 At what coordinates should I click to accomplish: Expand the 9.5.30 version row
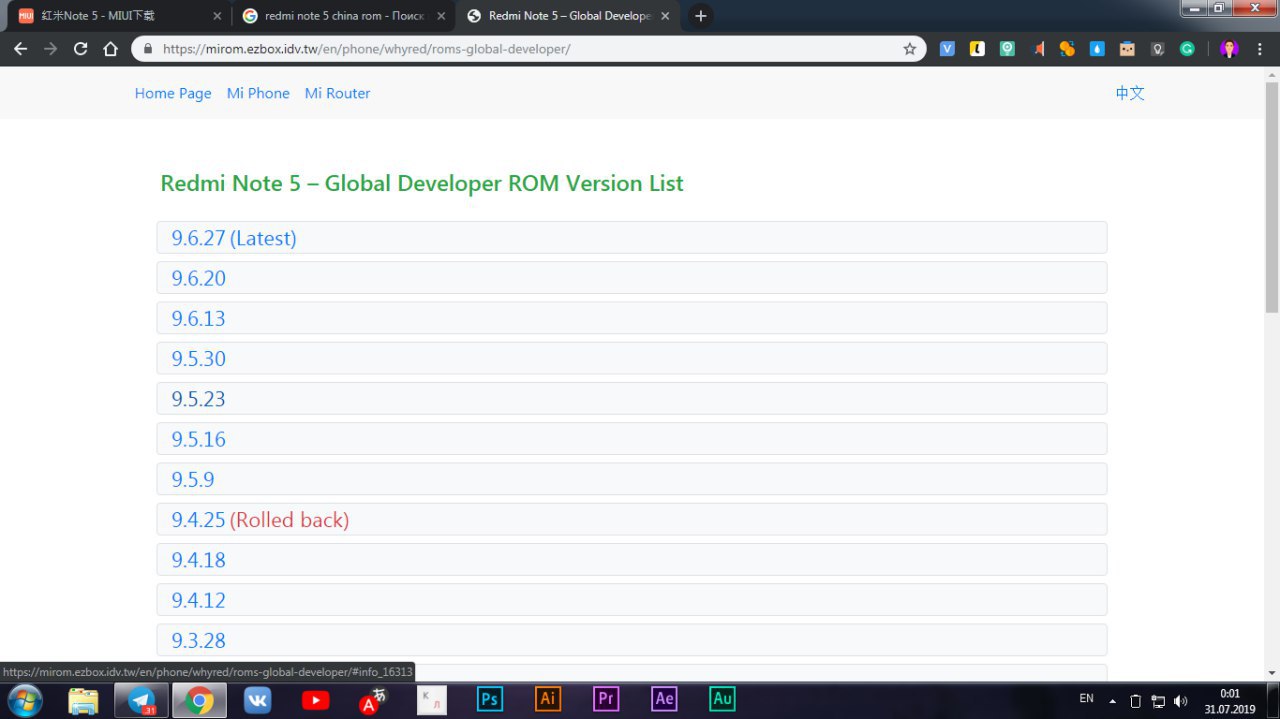(x=632, y=358)
